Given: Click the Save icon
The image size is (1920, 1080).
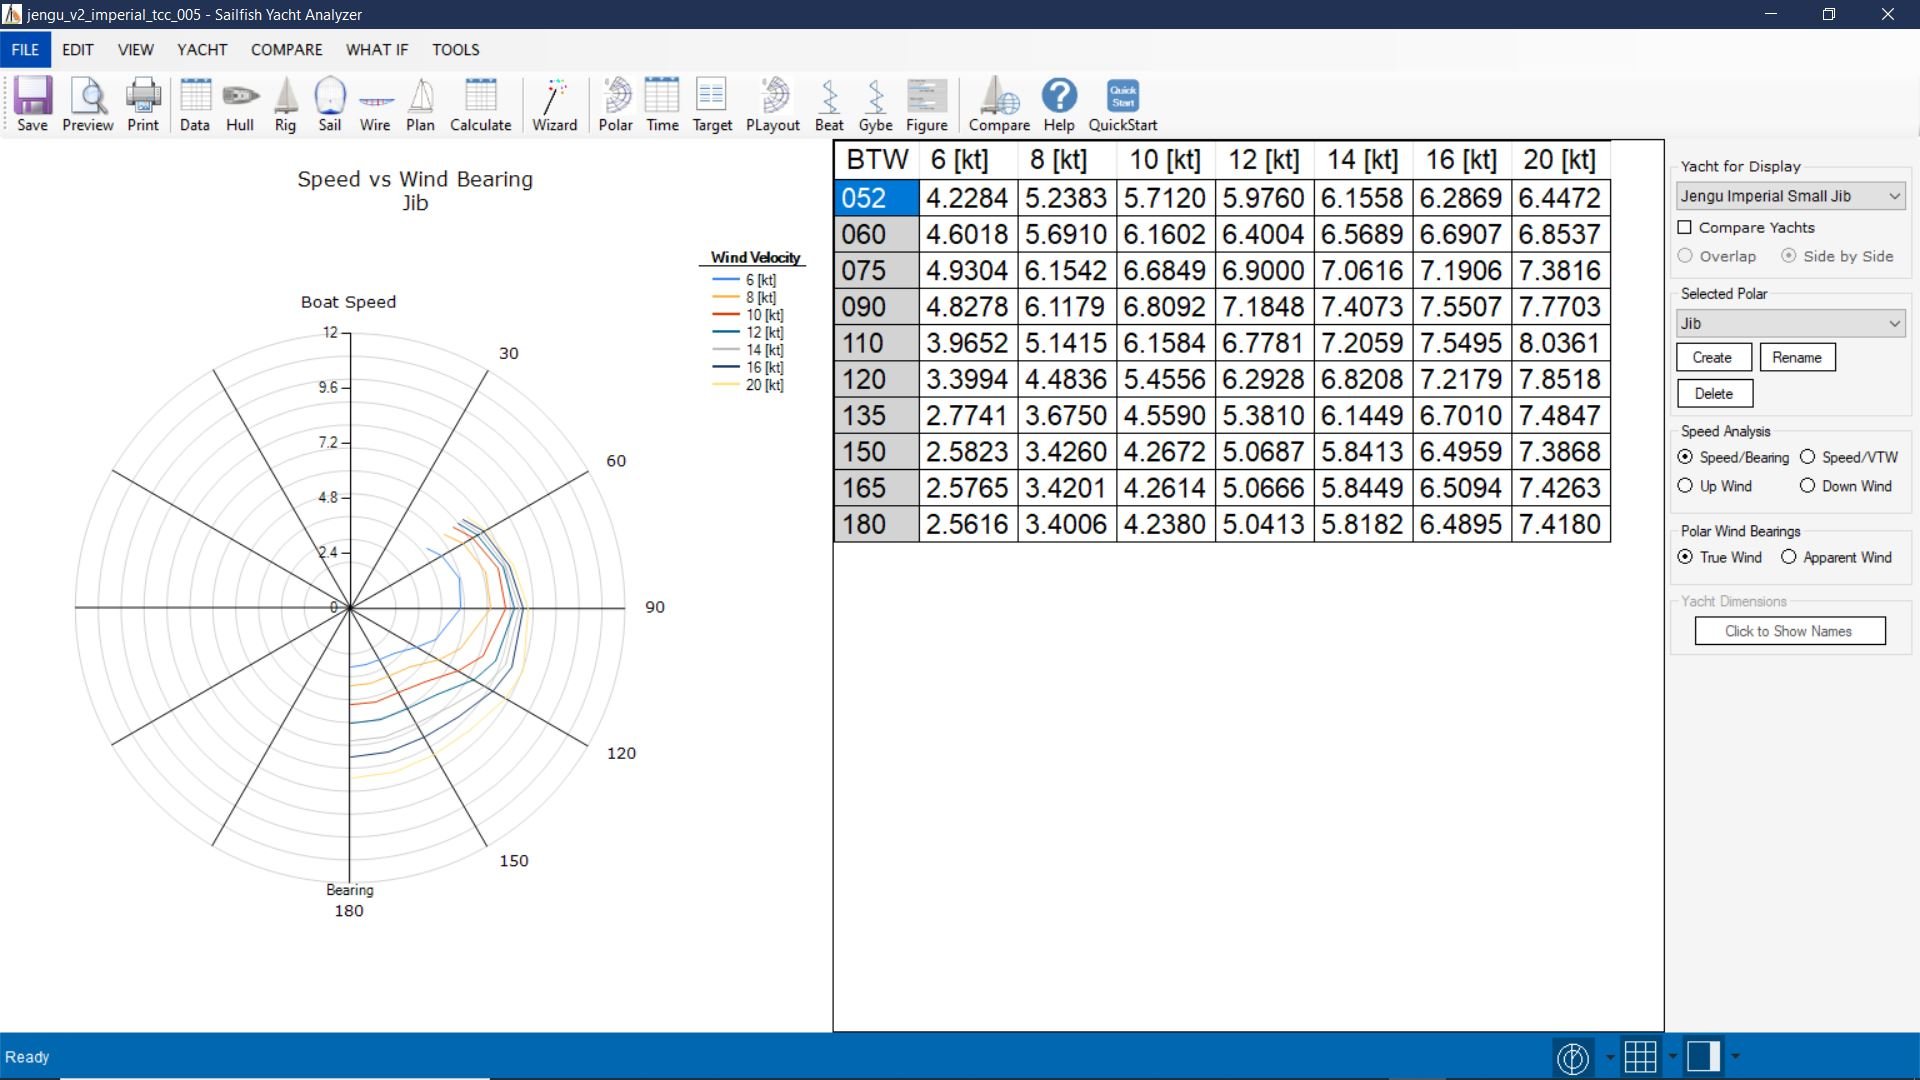Looking at the screenshot, I should pyautogui.click(x=32, y=104).
